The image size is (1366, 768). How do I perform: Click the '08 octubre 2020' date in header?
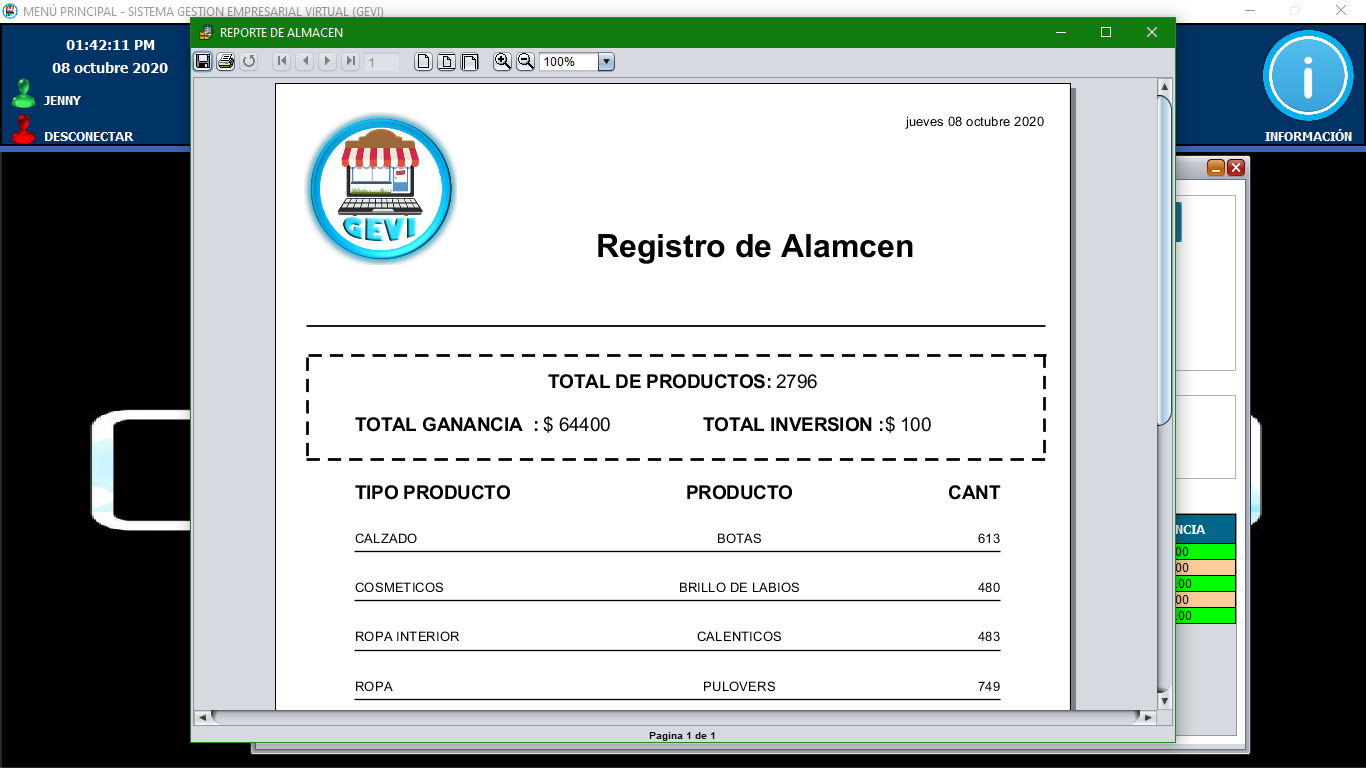(x=110, y=69)
